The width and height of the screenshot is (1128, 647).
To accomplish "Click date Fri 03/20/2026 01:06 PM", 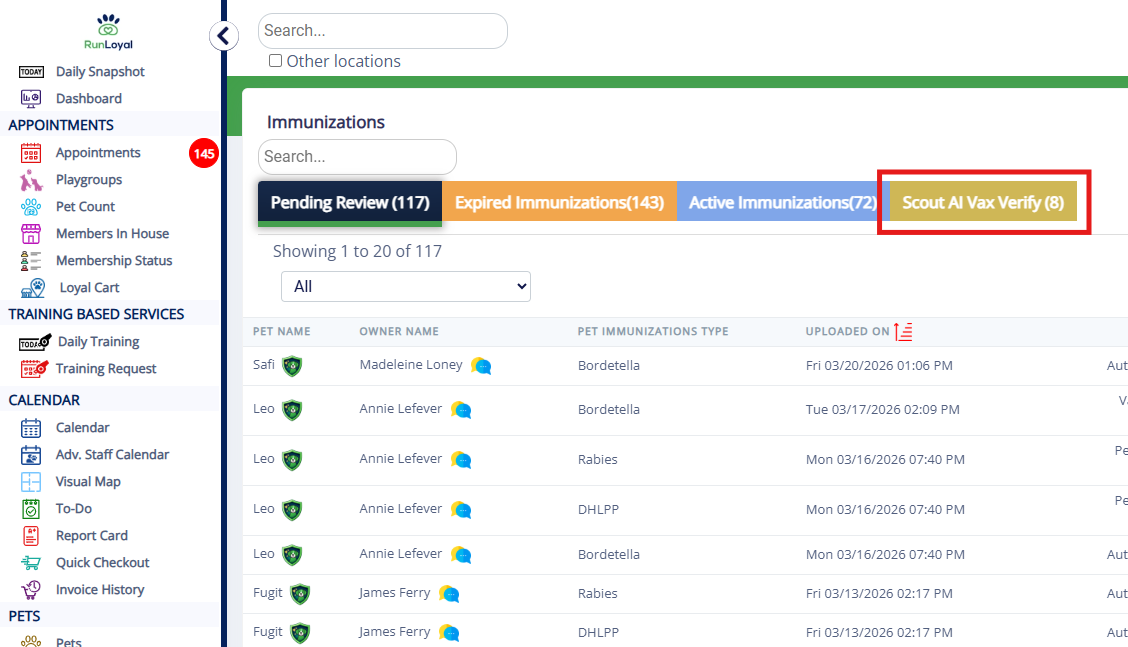I will [x=878, y=366].
